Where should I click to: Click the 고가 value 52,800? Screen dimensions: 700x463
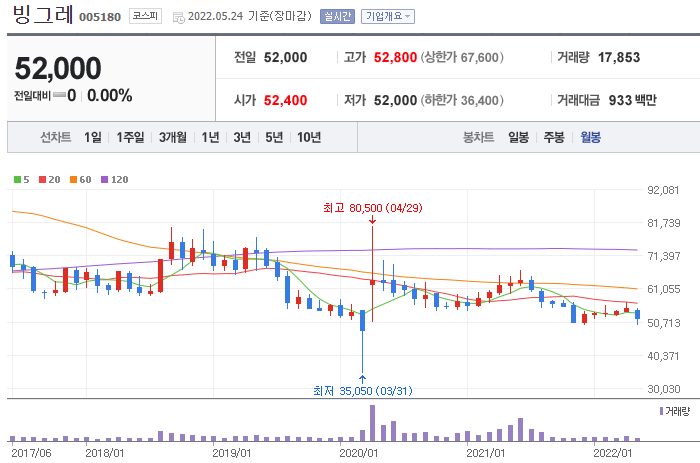click(x=395, y=57)
